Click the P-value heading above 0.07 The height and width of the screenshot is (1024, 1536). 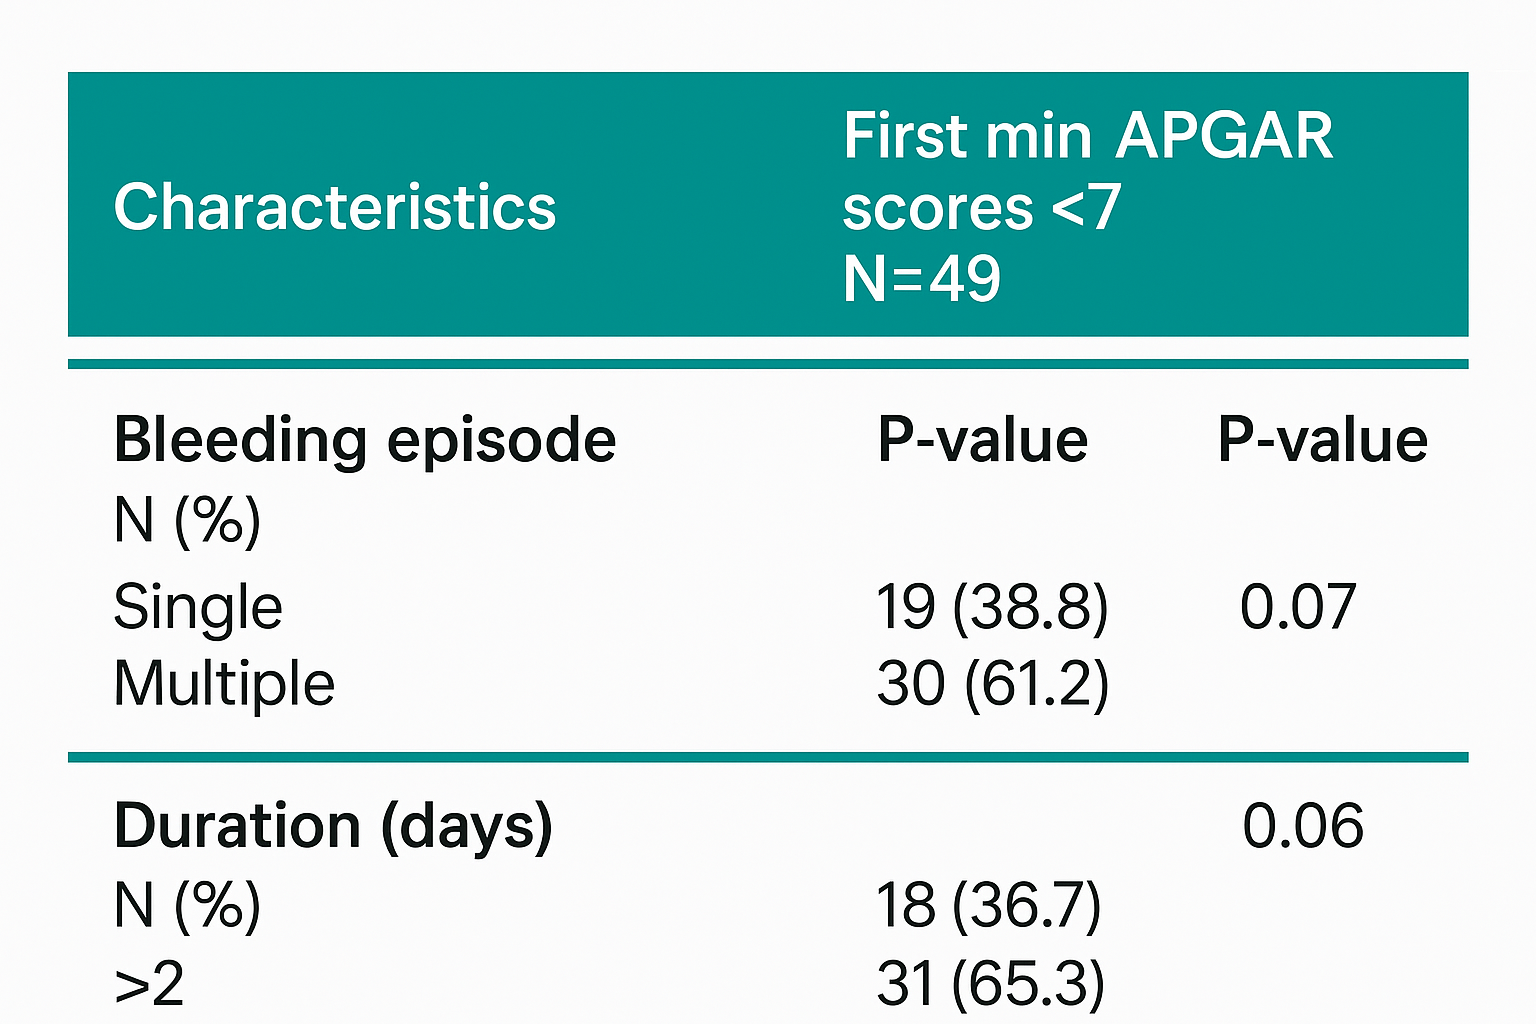point(1322,440)
